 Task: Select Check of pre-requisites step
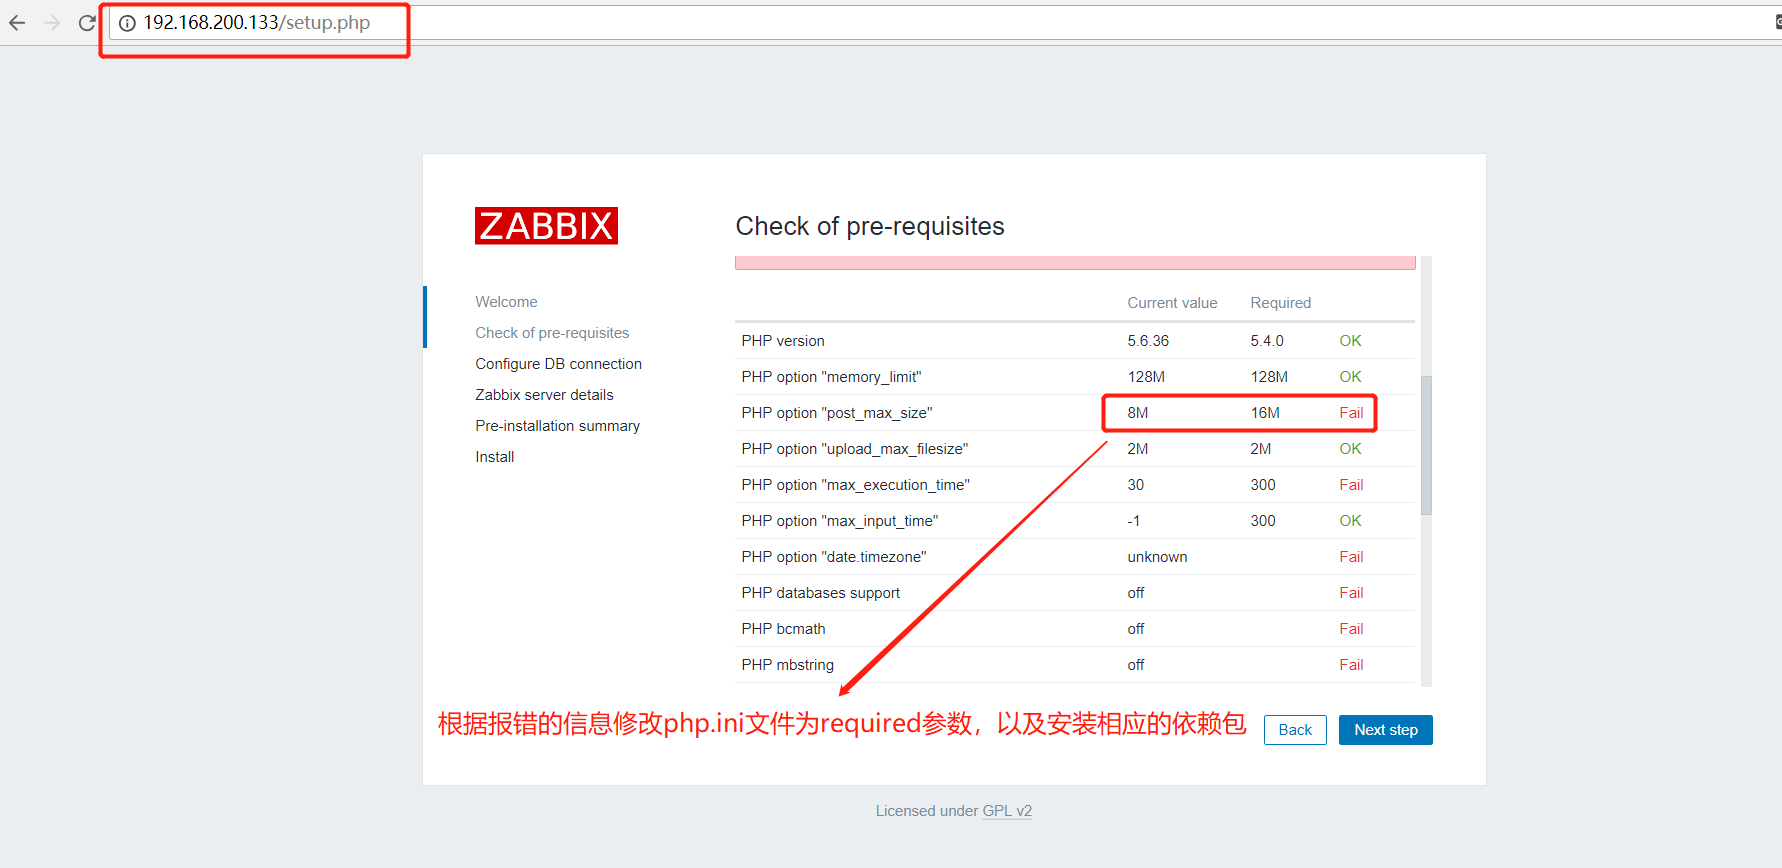click(x=552, y=333)
